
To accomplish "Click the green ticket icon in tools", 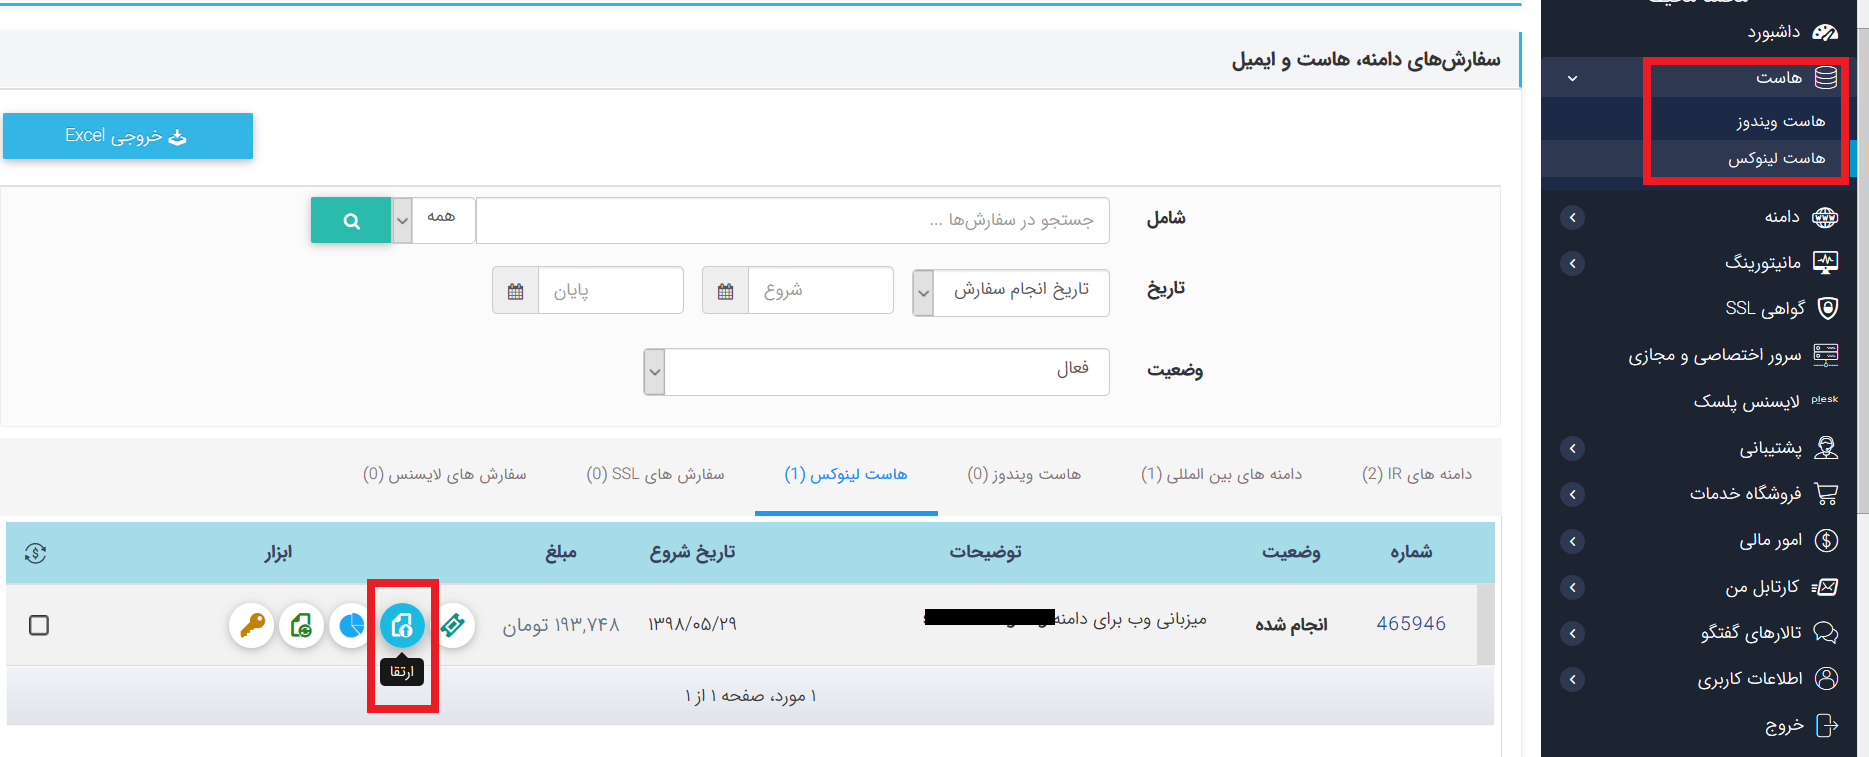I will coord(453,626).
